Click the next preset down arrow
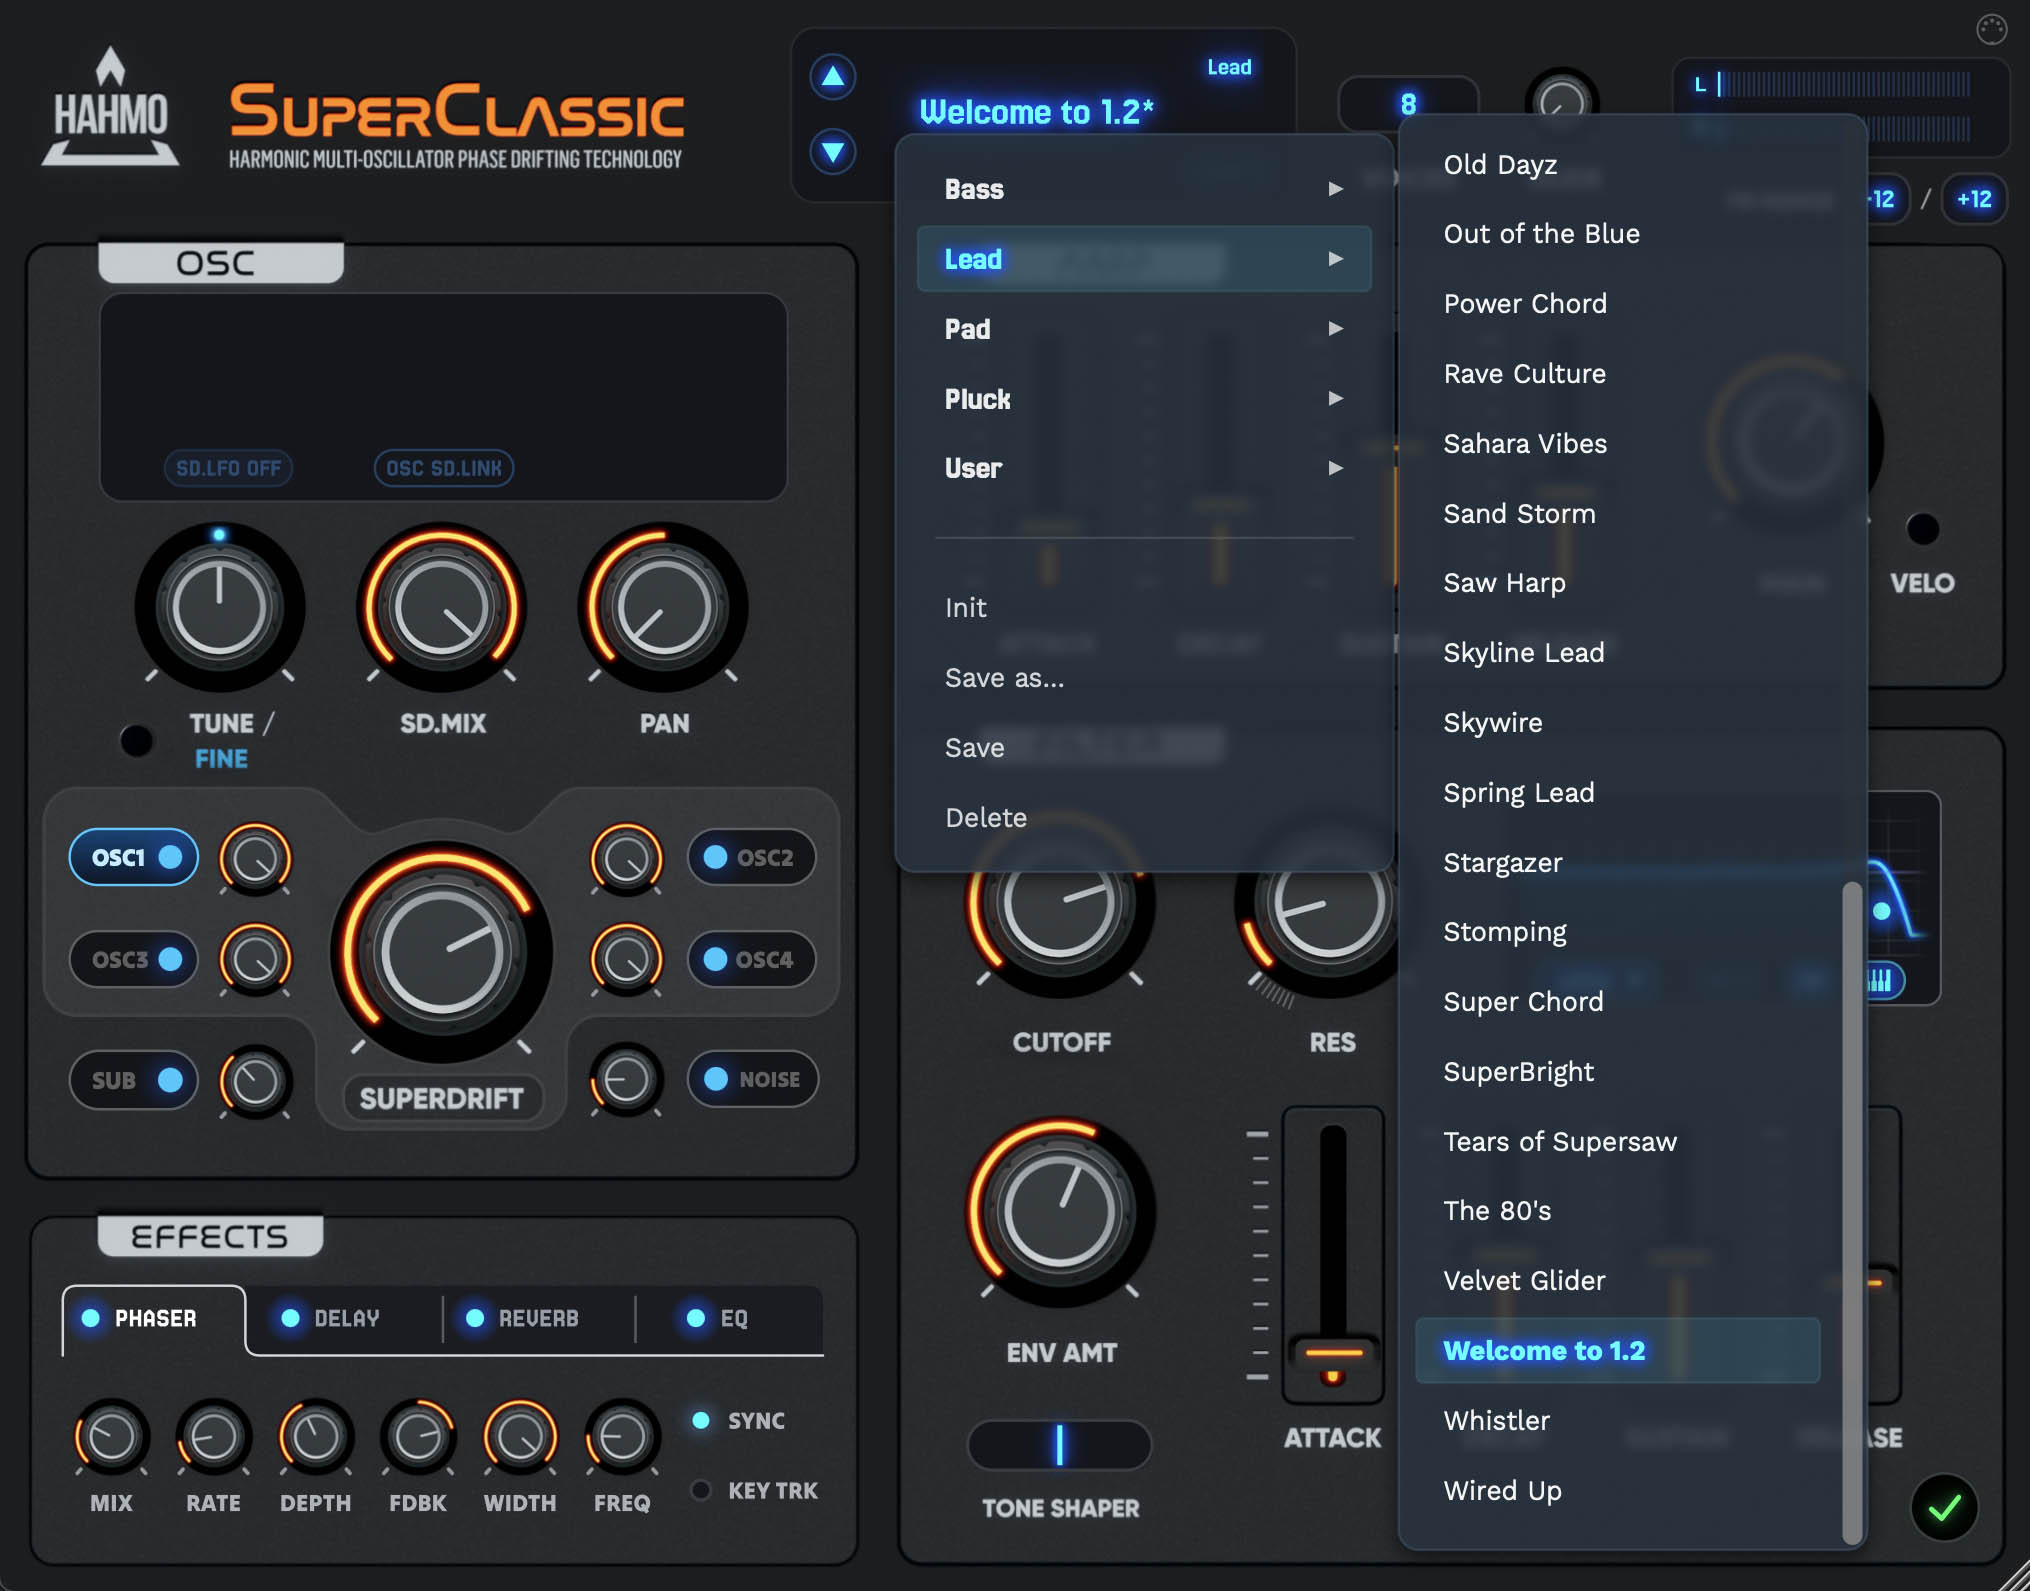Screen dimensions: 2030x1591 point(832,152)
